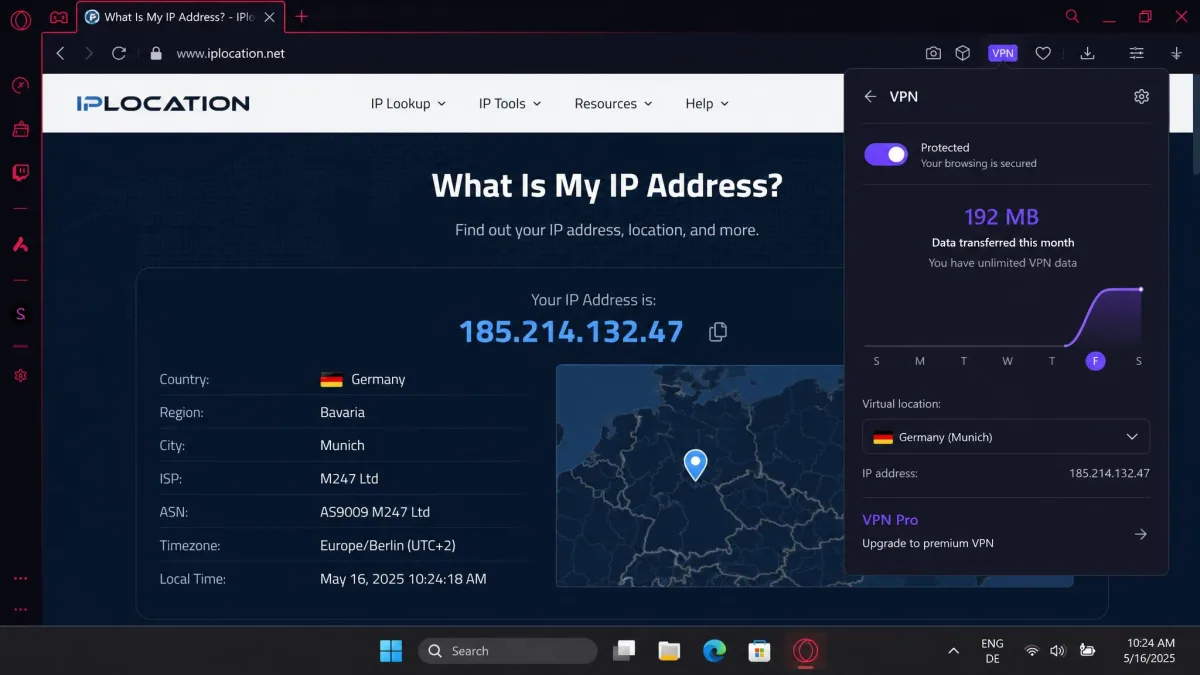1200x675 pixels.
Task: Open Microsoft Store from taskbar
Action: (759, 651)
